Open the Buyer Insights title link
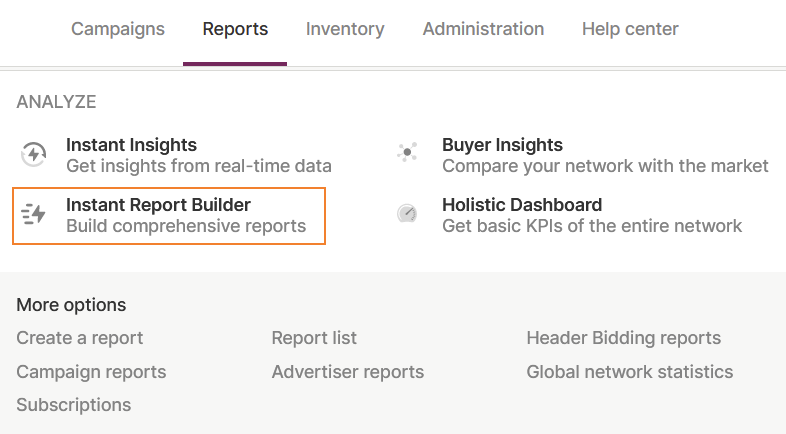The height and width of the screenshot is (434, 786). tap(502, 145)
